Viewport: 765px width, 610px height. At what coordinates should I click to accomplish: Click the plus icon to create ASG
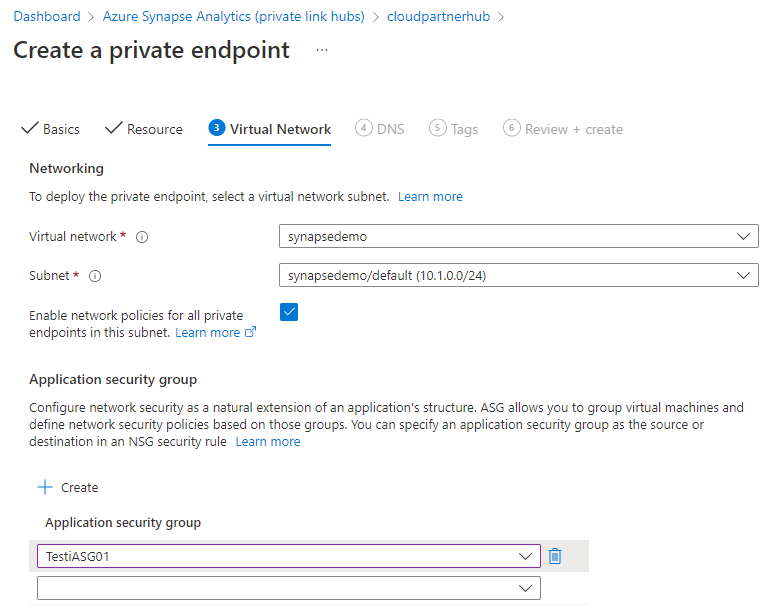point(44,487)
